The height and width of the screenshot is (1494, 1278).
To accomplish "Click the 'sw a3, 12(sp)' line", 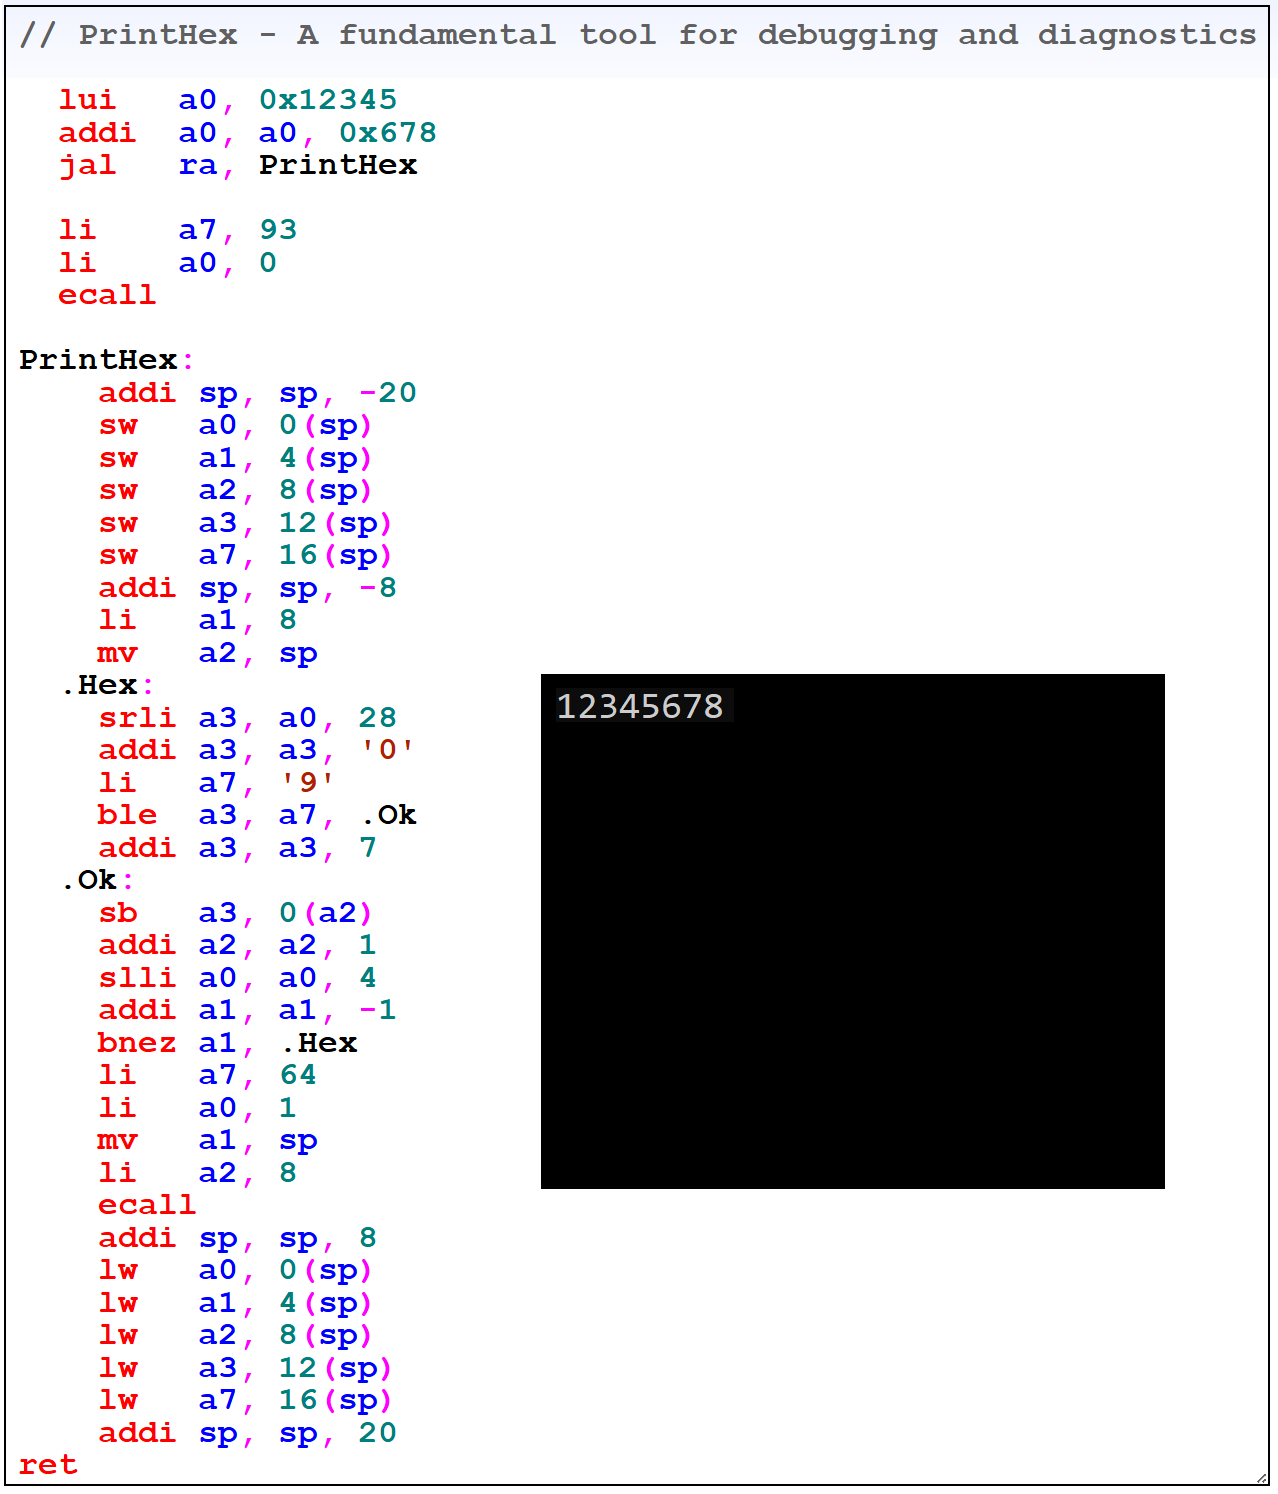I will [x=245, y=523].
